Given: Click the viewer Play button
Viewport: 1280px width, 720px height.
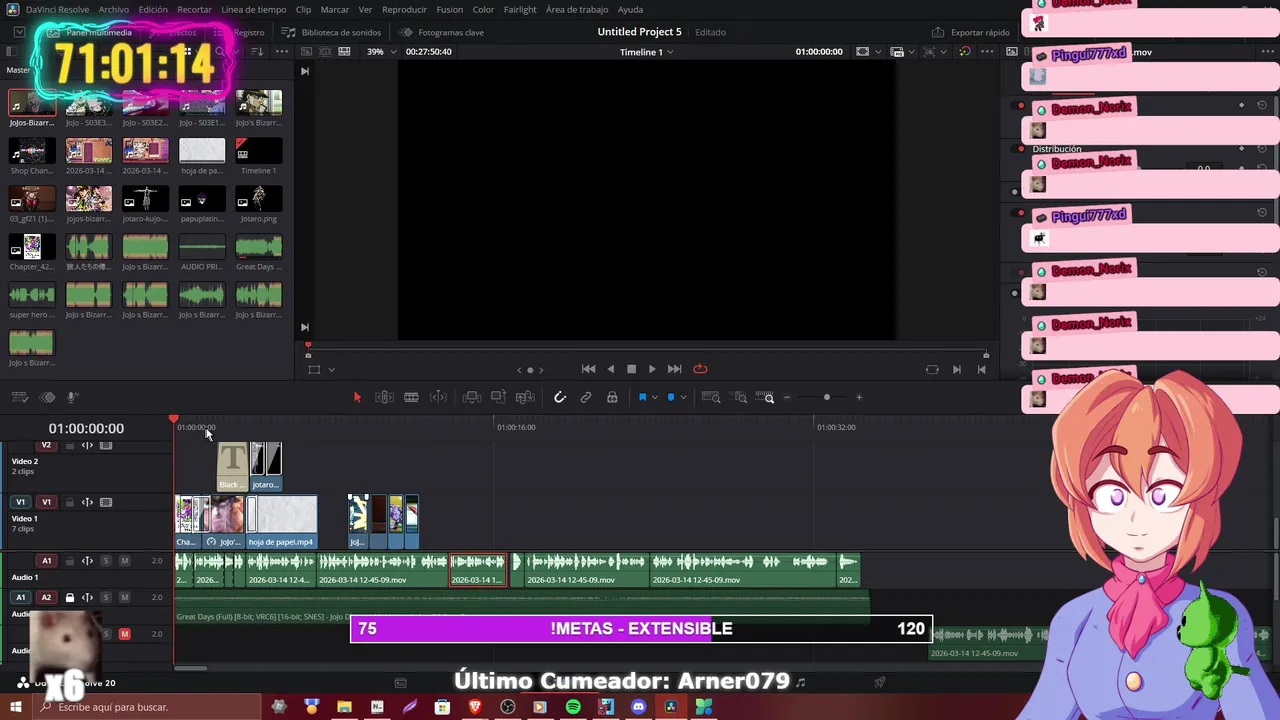Looking at the screenshot, I should click(652, 369).
